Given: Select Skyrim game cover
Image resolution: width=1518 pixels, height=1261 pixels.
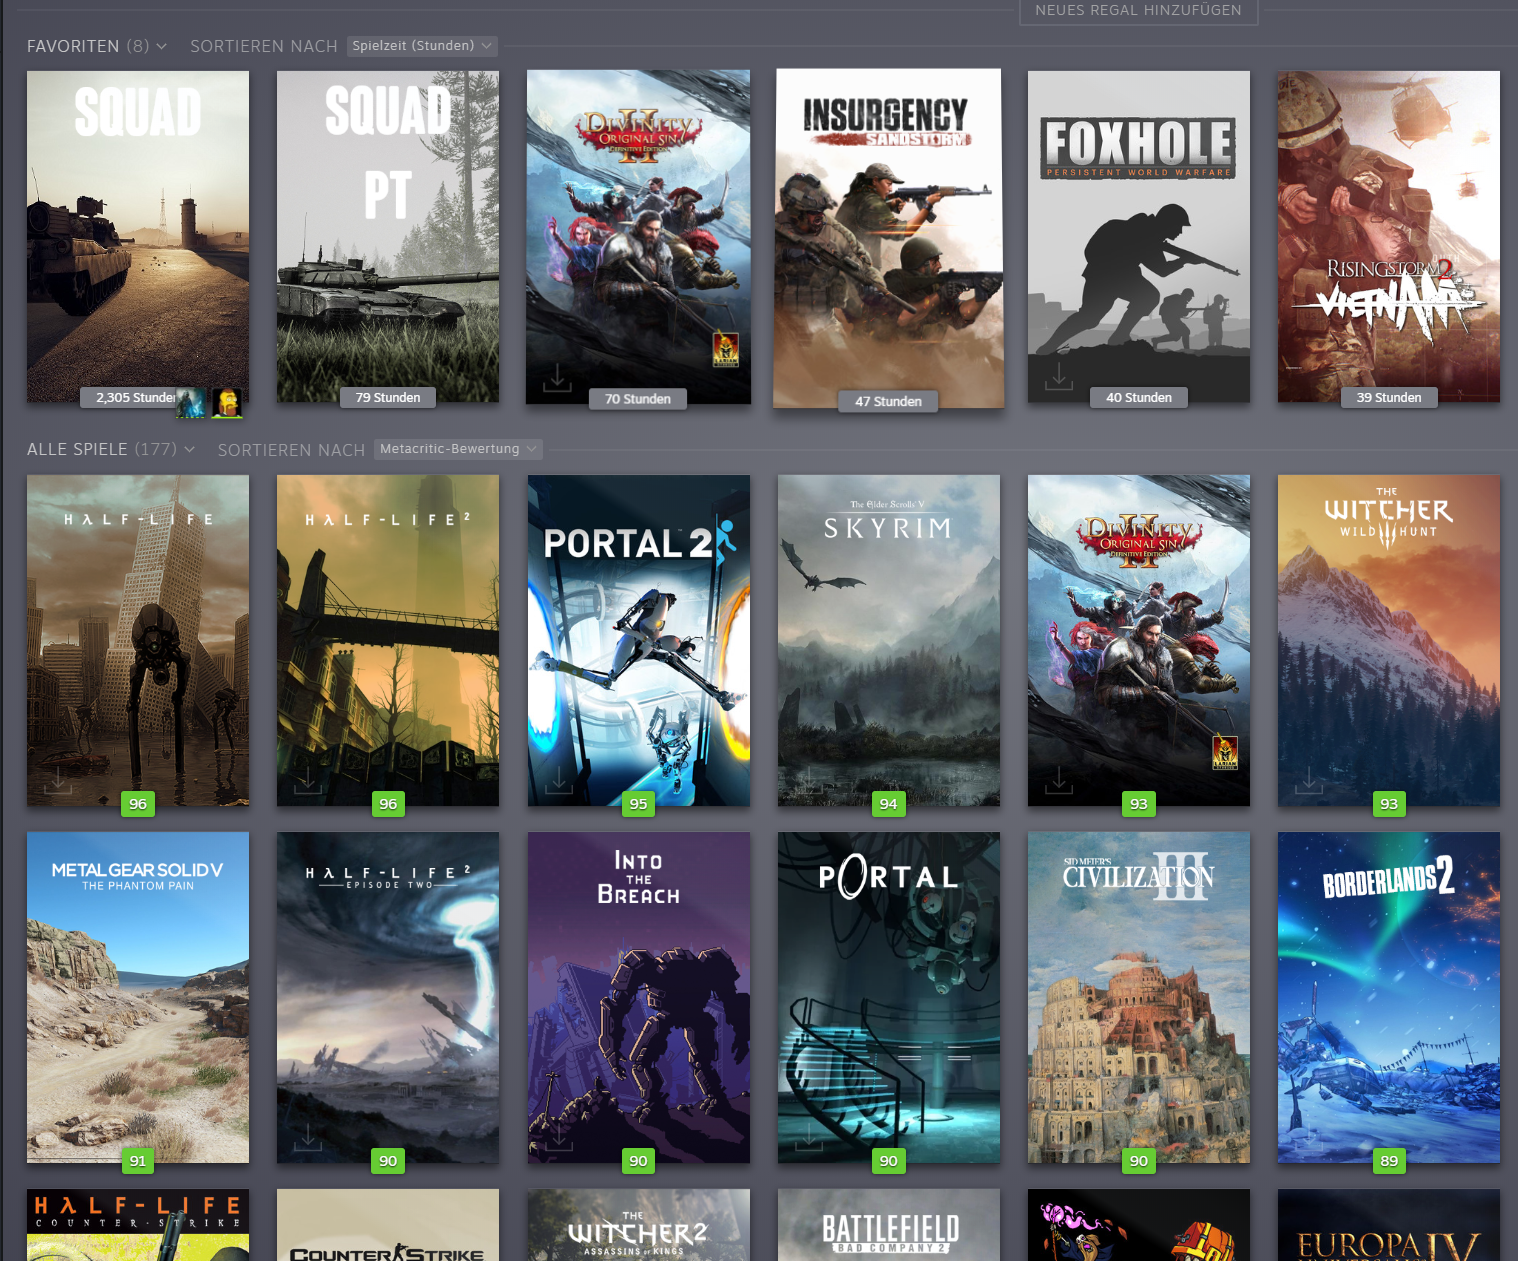Looking at the screenshot, I should point(889,640).
